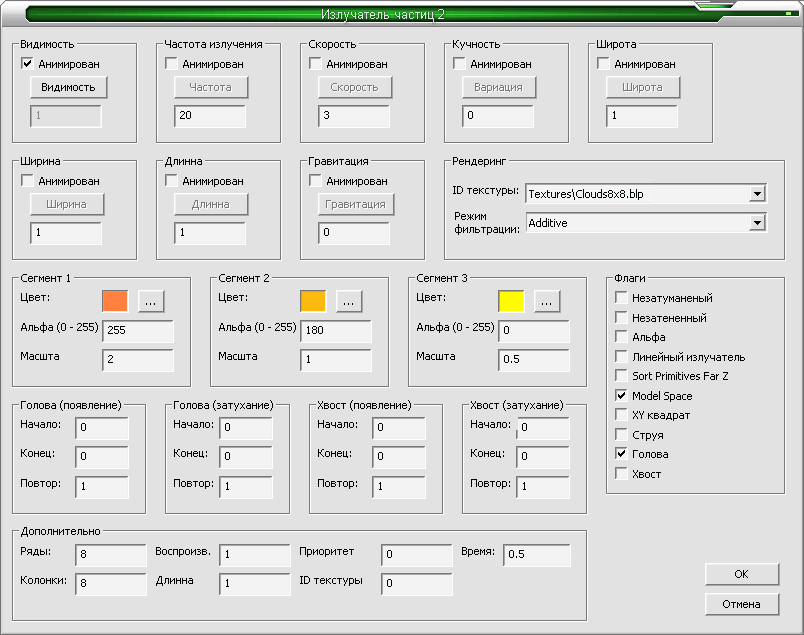The image size is (804, 635).
Task: Focus the Дополнительно Длинна field
Action: tap(255, 584)
